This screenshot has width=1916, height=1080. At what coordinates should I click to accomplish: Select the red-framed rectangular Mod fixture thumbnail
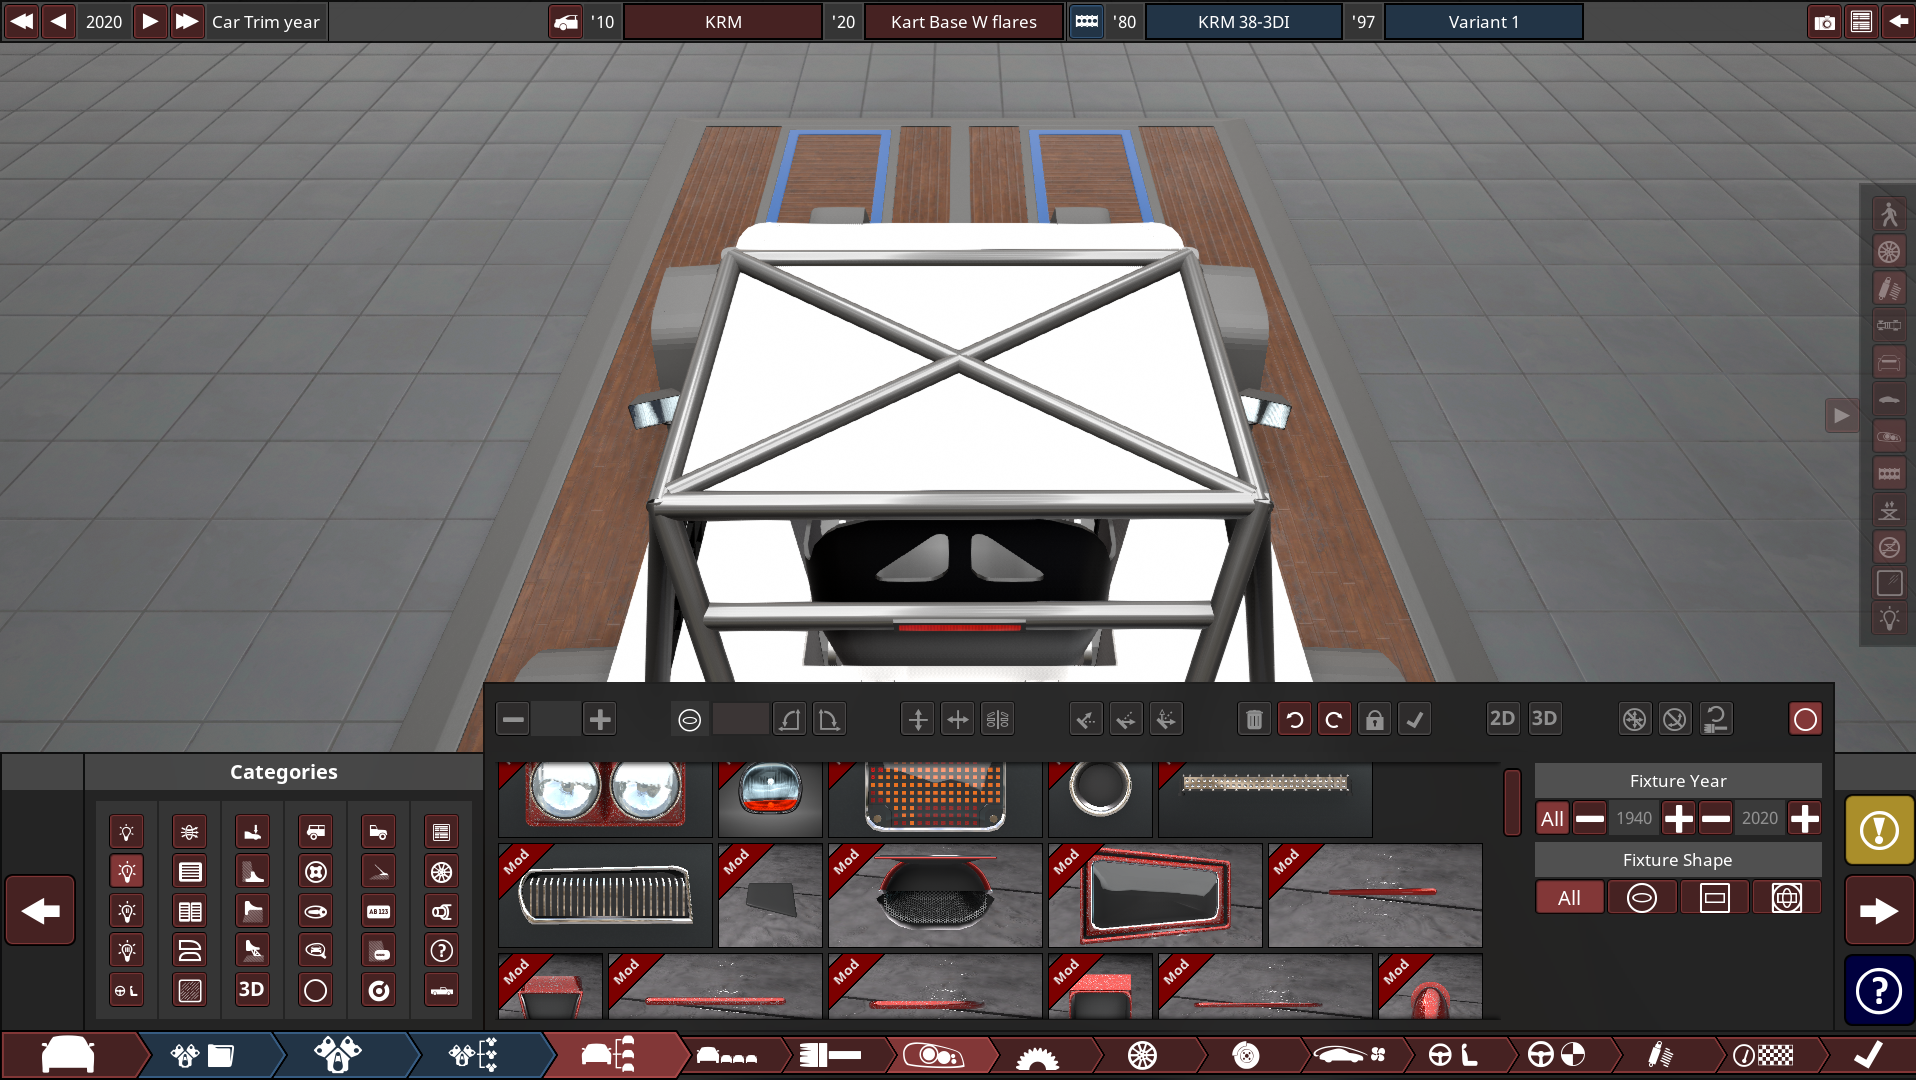coord(1155,895)
